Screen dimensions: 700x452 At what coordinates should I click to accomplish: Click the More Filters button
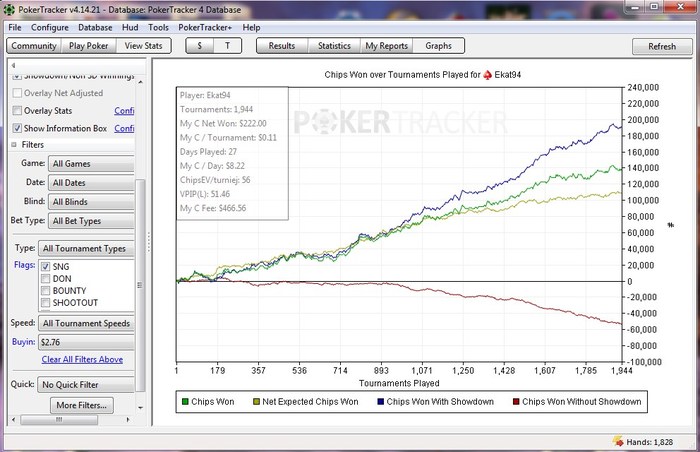pyautogui.click(x=82, y=406)
